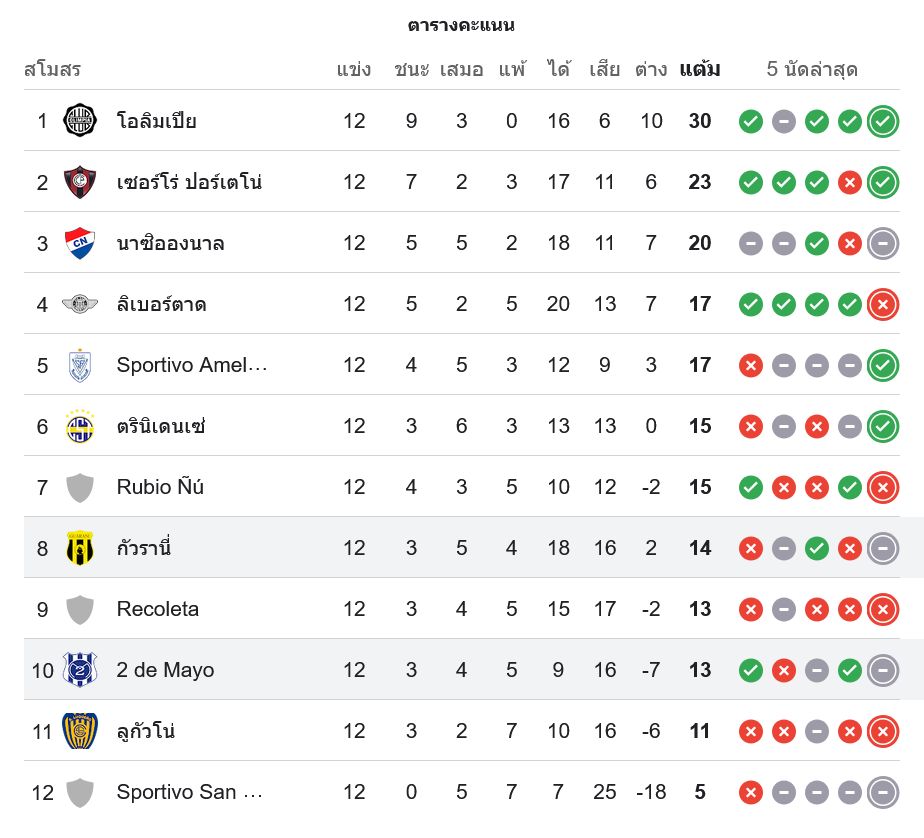This screenshot has width=924, height=838.
Task: Click the Cerro Porteño club crest icon
Action: 80,182
